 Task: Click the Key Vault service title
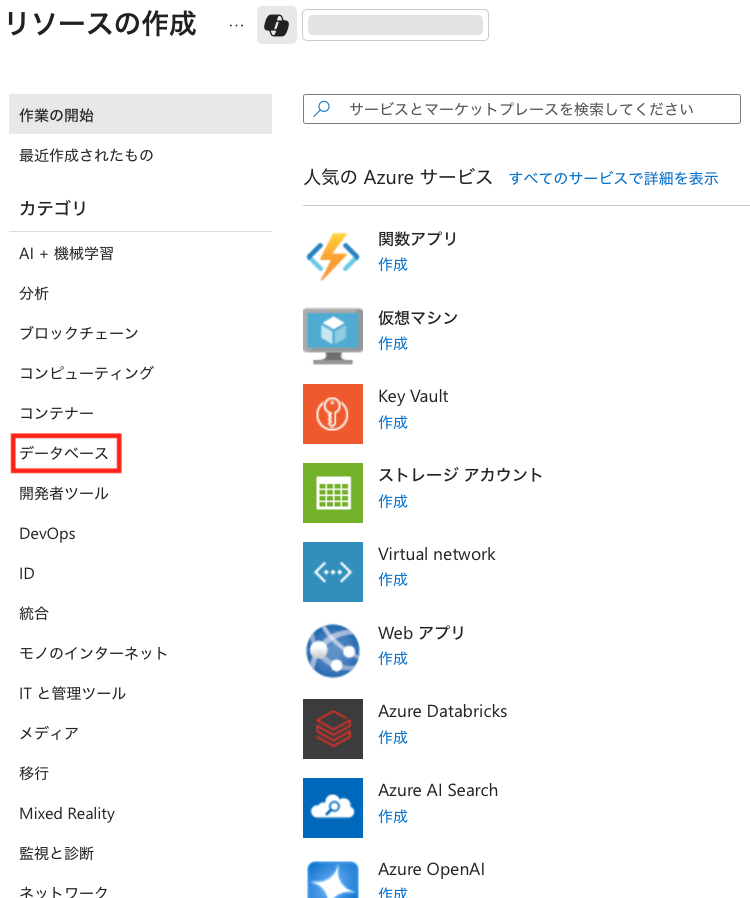(413, 396)
